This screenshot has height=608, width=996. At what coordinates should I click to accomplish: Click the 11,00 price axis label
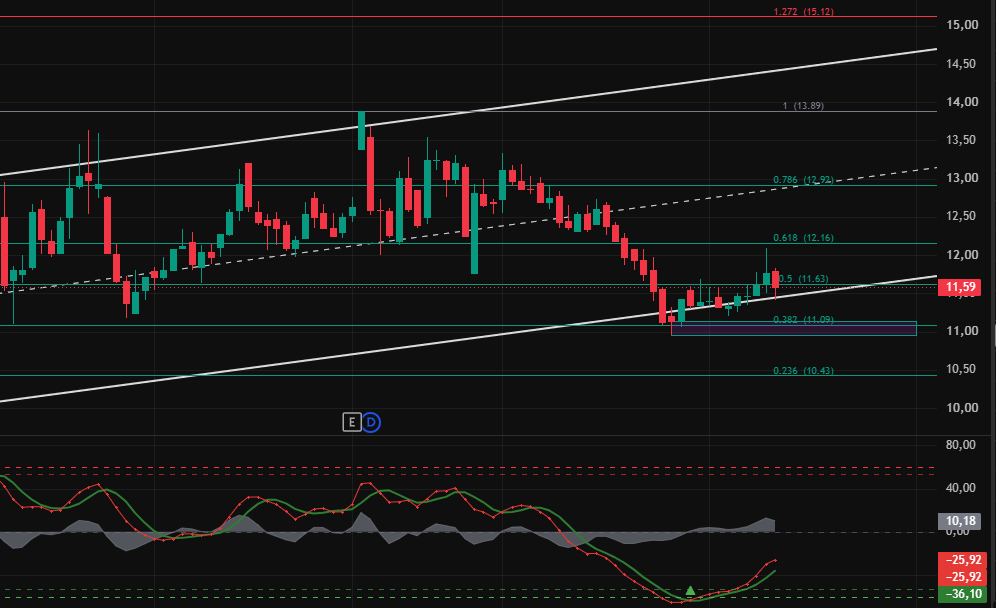[962, 331]
